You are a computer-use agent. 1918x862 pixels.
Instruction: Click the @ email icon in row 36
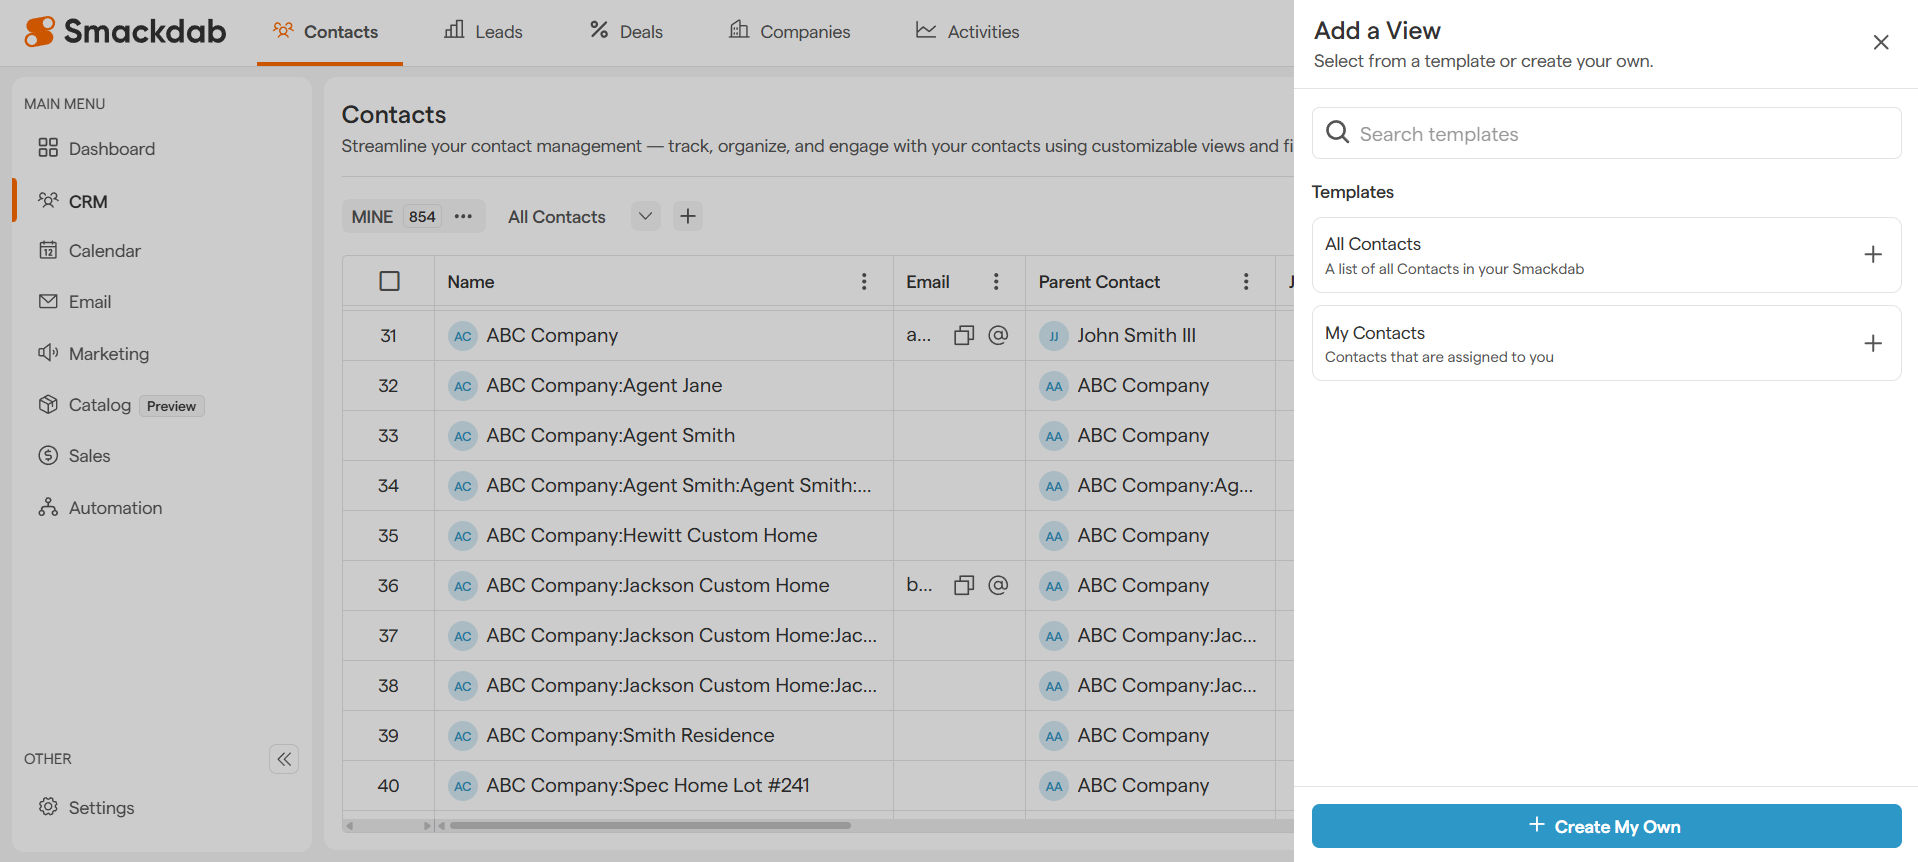997,586
